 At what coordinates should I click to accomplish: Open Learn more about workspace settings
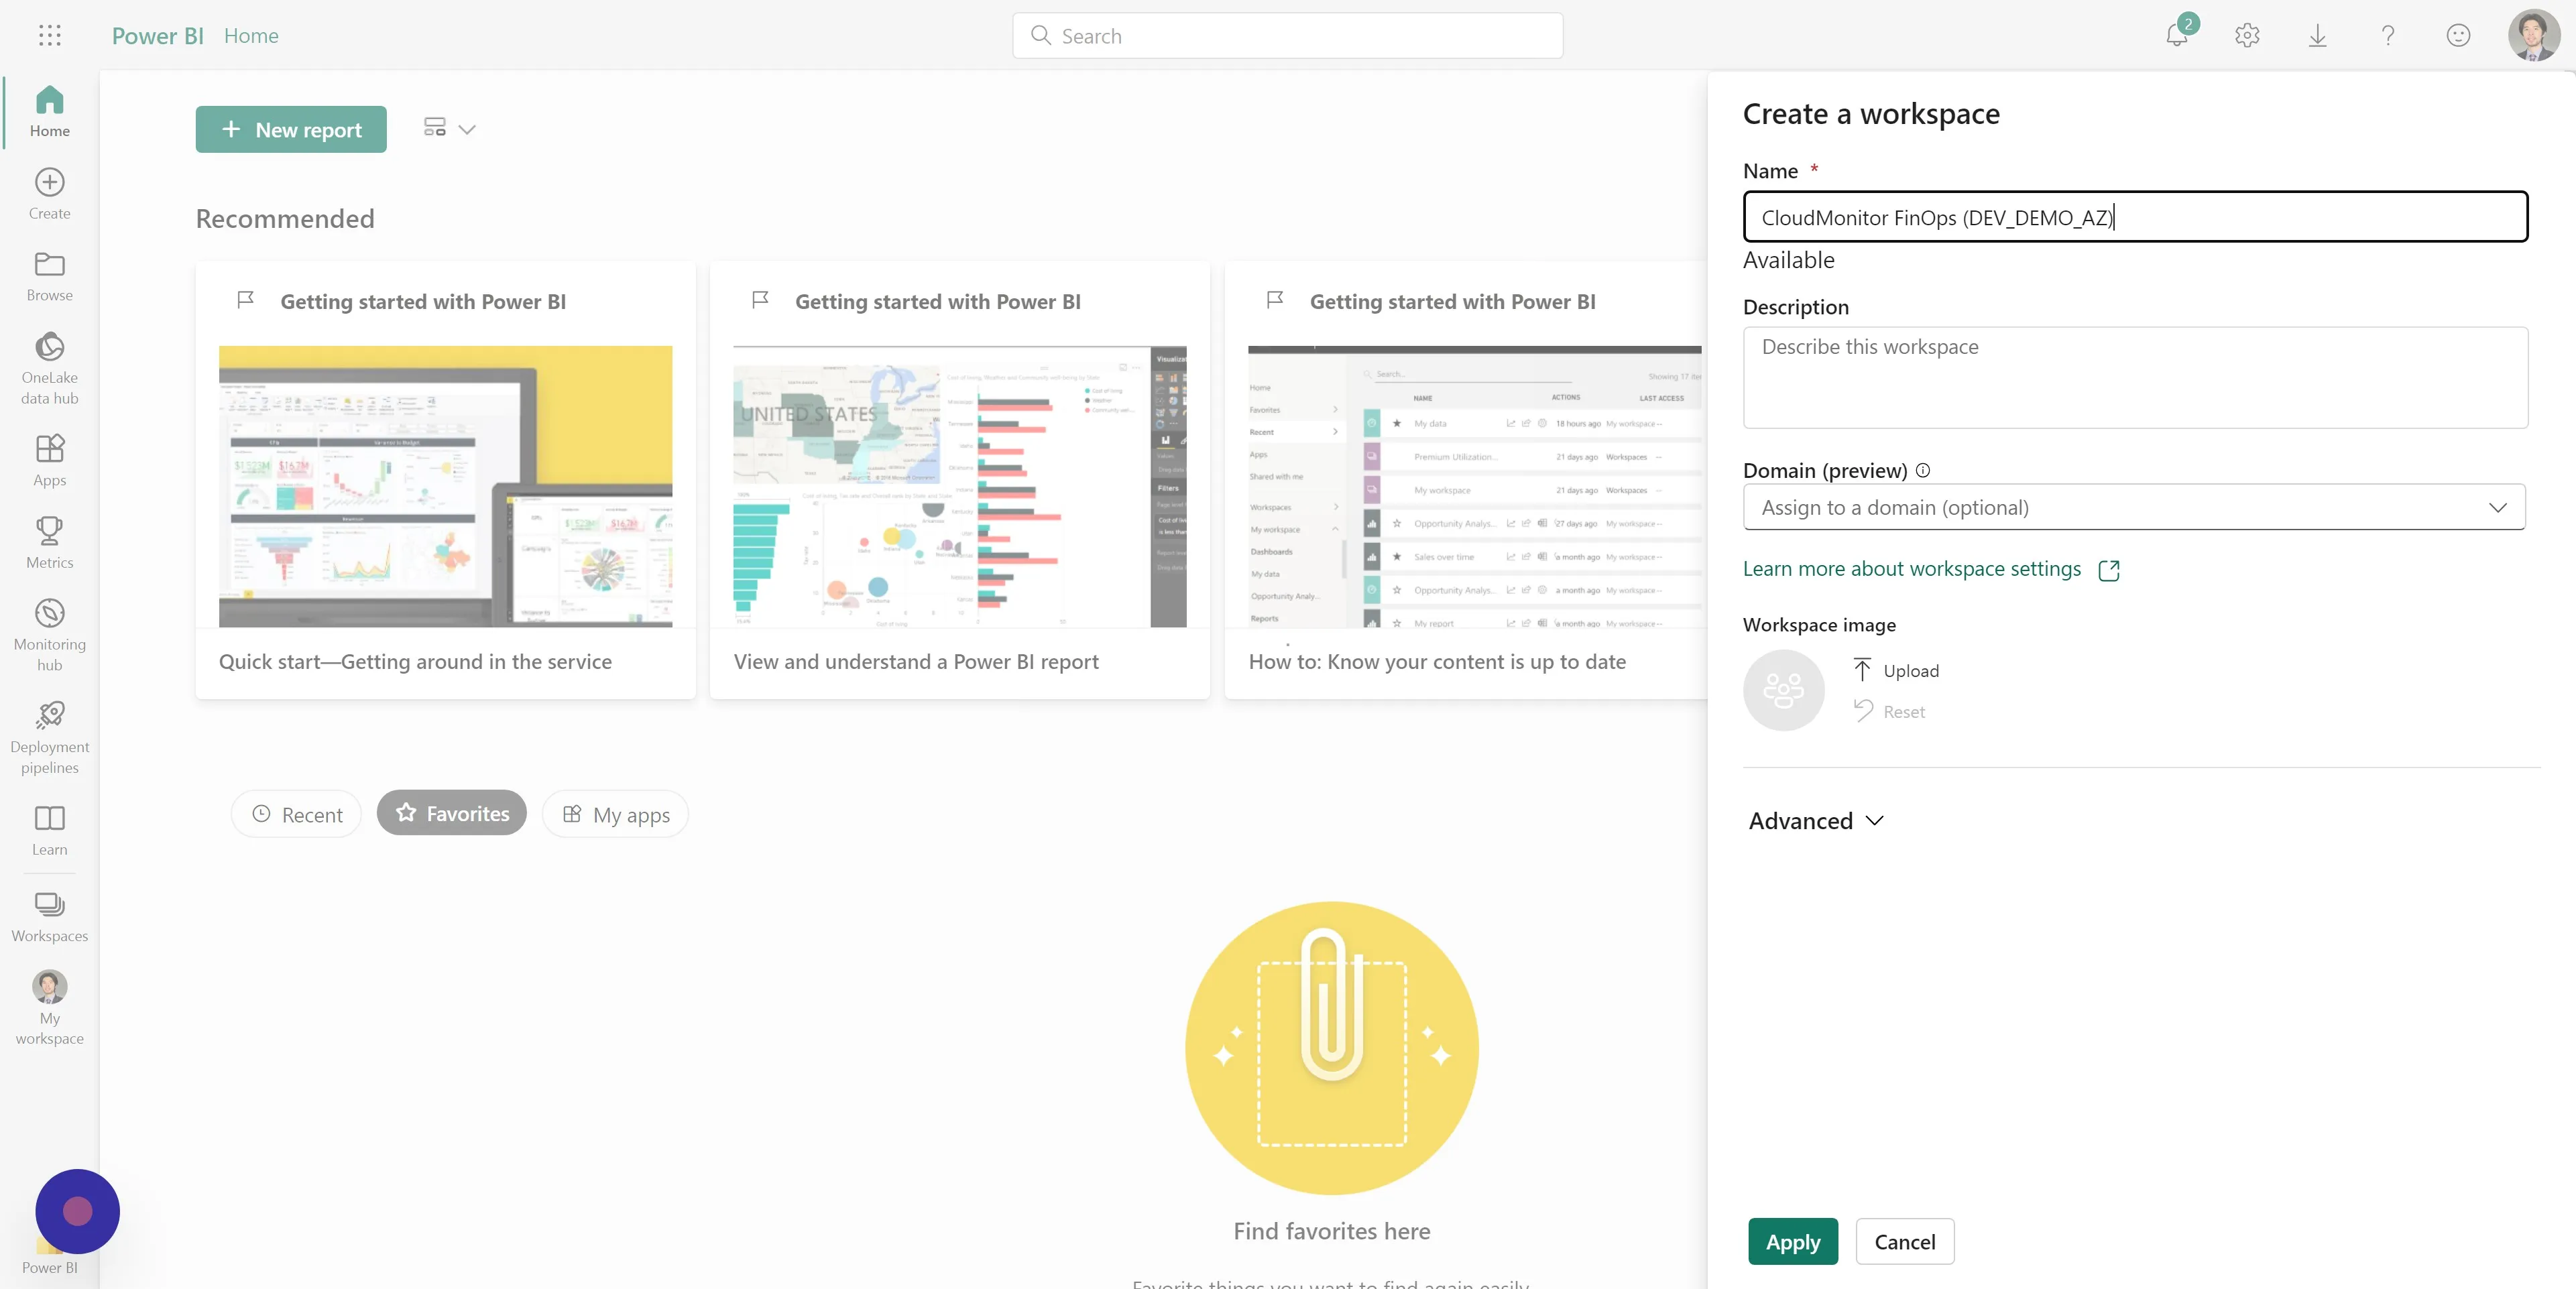pos(1911,568)
